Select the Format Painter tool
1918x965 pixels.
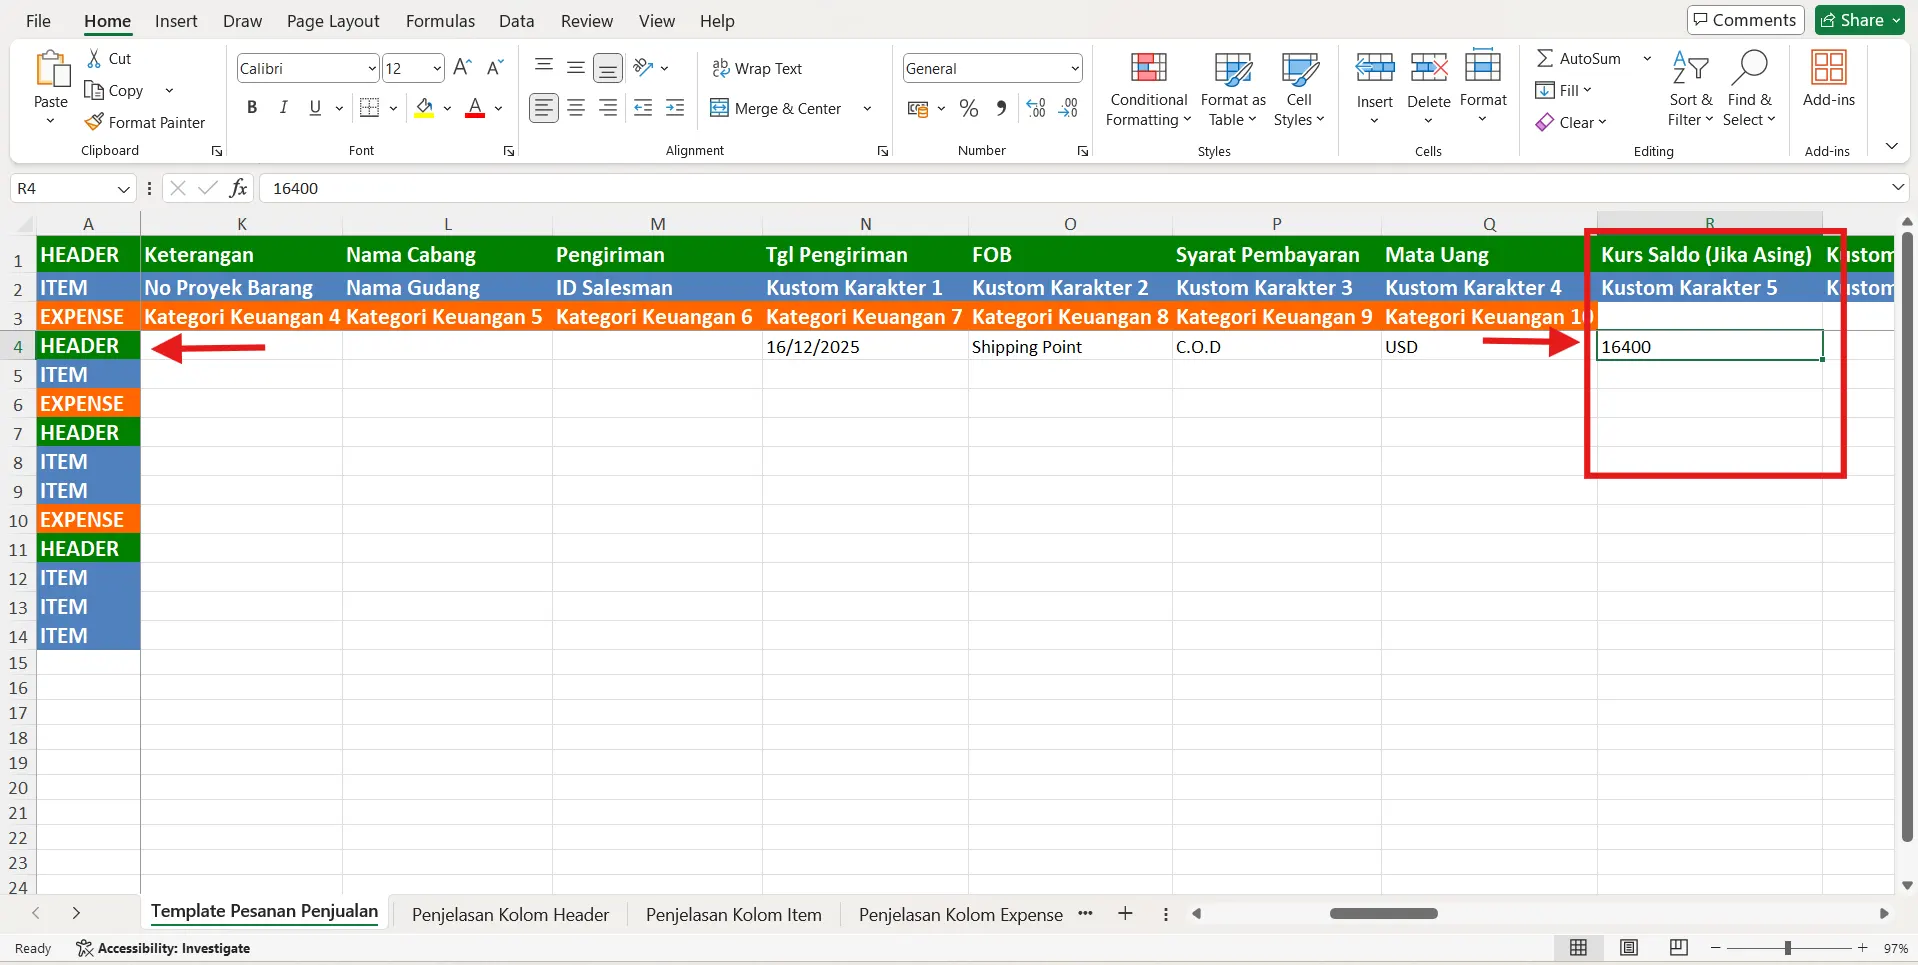click(146, 122)
